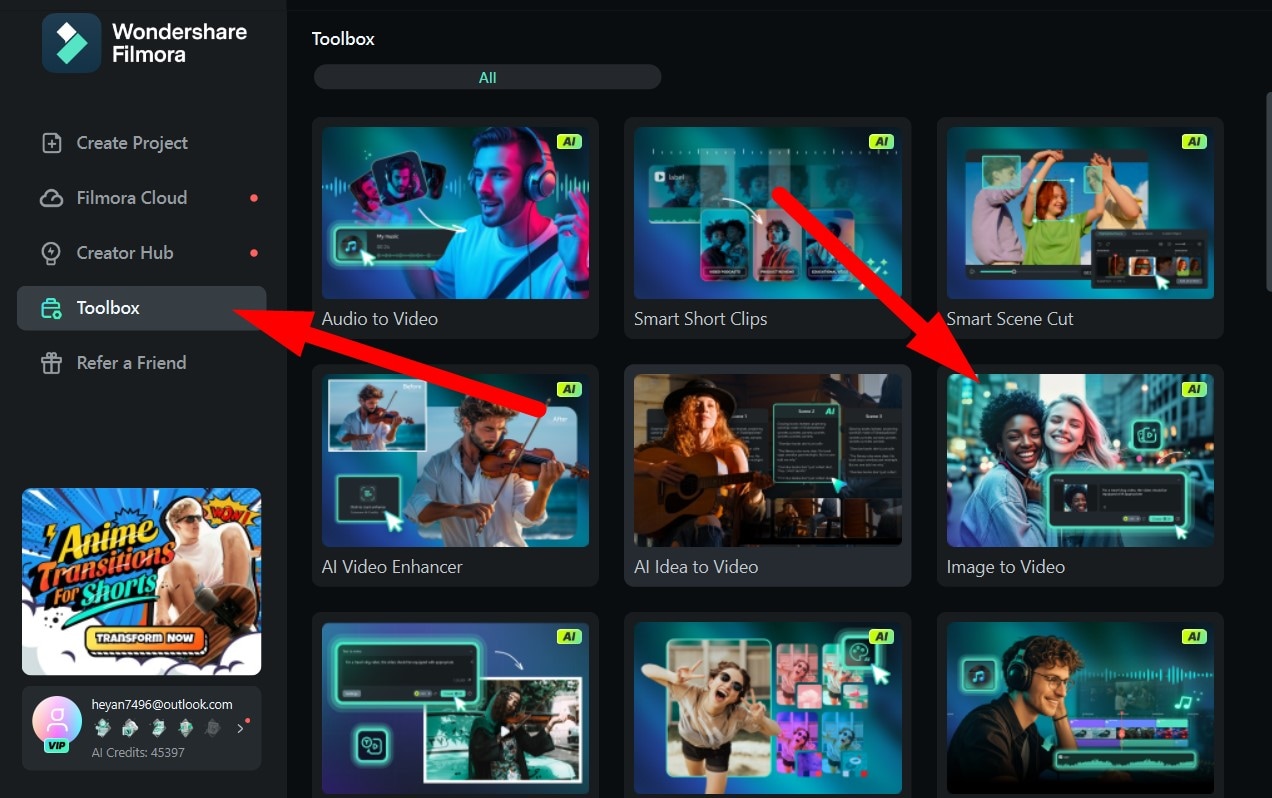Click the VIP user avatar

[57, 721]
